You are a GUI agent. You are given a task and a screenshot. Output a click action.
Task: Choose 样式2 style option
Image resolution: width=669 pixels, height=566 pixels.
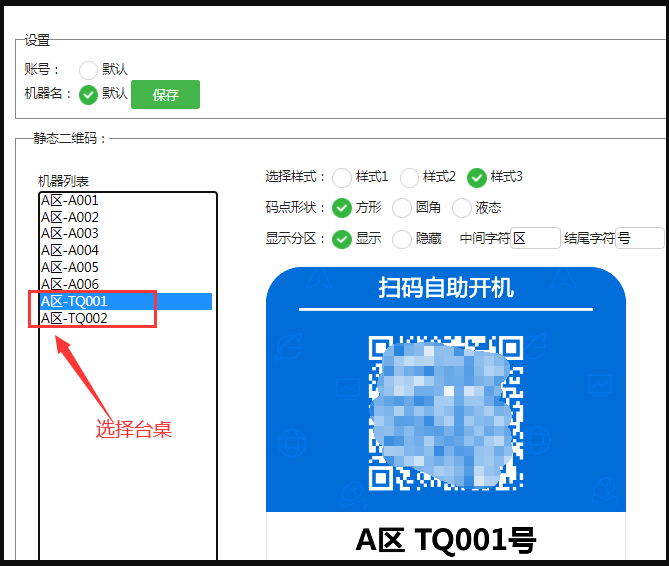click(409, 177)
